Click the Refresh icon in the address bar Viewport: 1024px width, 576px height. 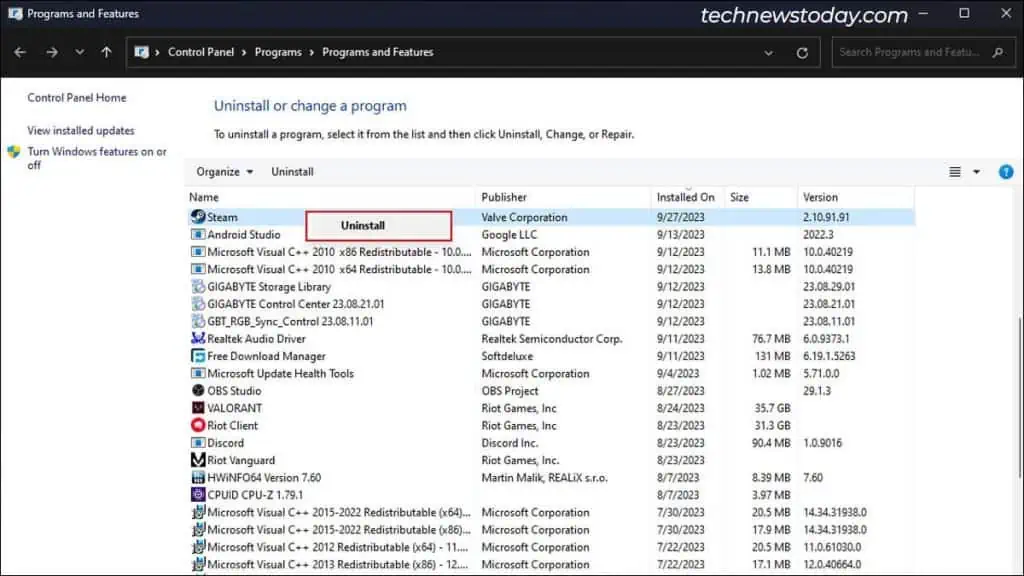tap(801, 51)
